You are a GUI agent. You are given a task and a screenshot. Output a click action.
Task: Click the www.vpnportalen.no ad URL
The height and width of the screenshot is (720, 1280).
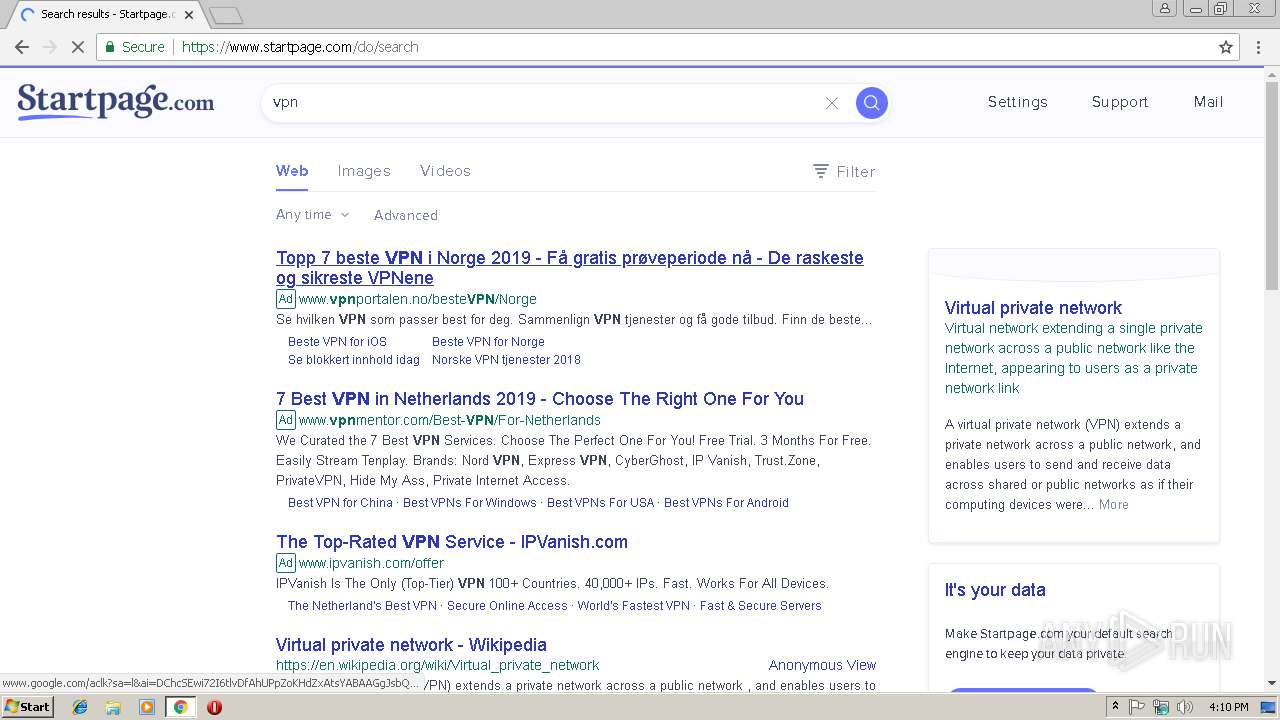pos(417,299)
